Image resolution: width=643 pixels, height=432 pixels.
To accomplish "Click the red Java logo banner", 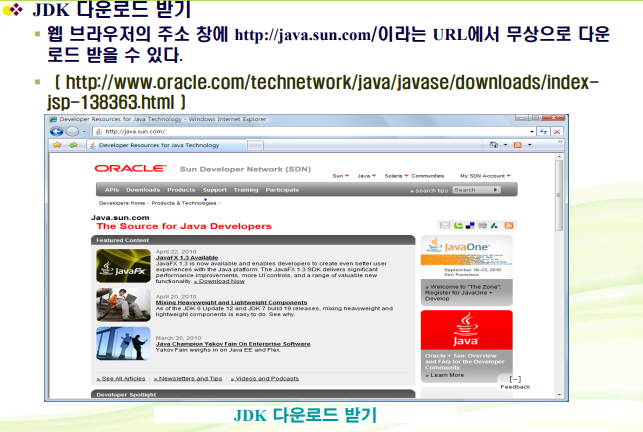I will (467, 330).
